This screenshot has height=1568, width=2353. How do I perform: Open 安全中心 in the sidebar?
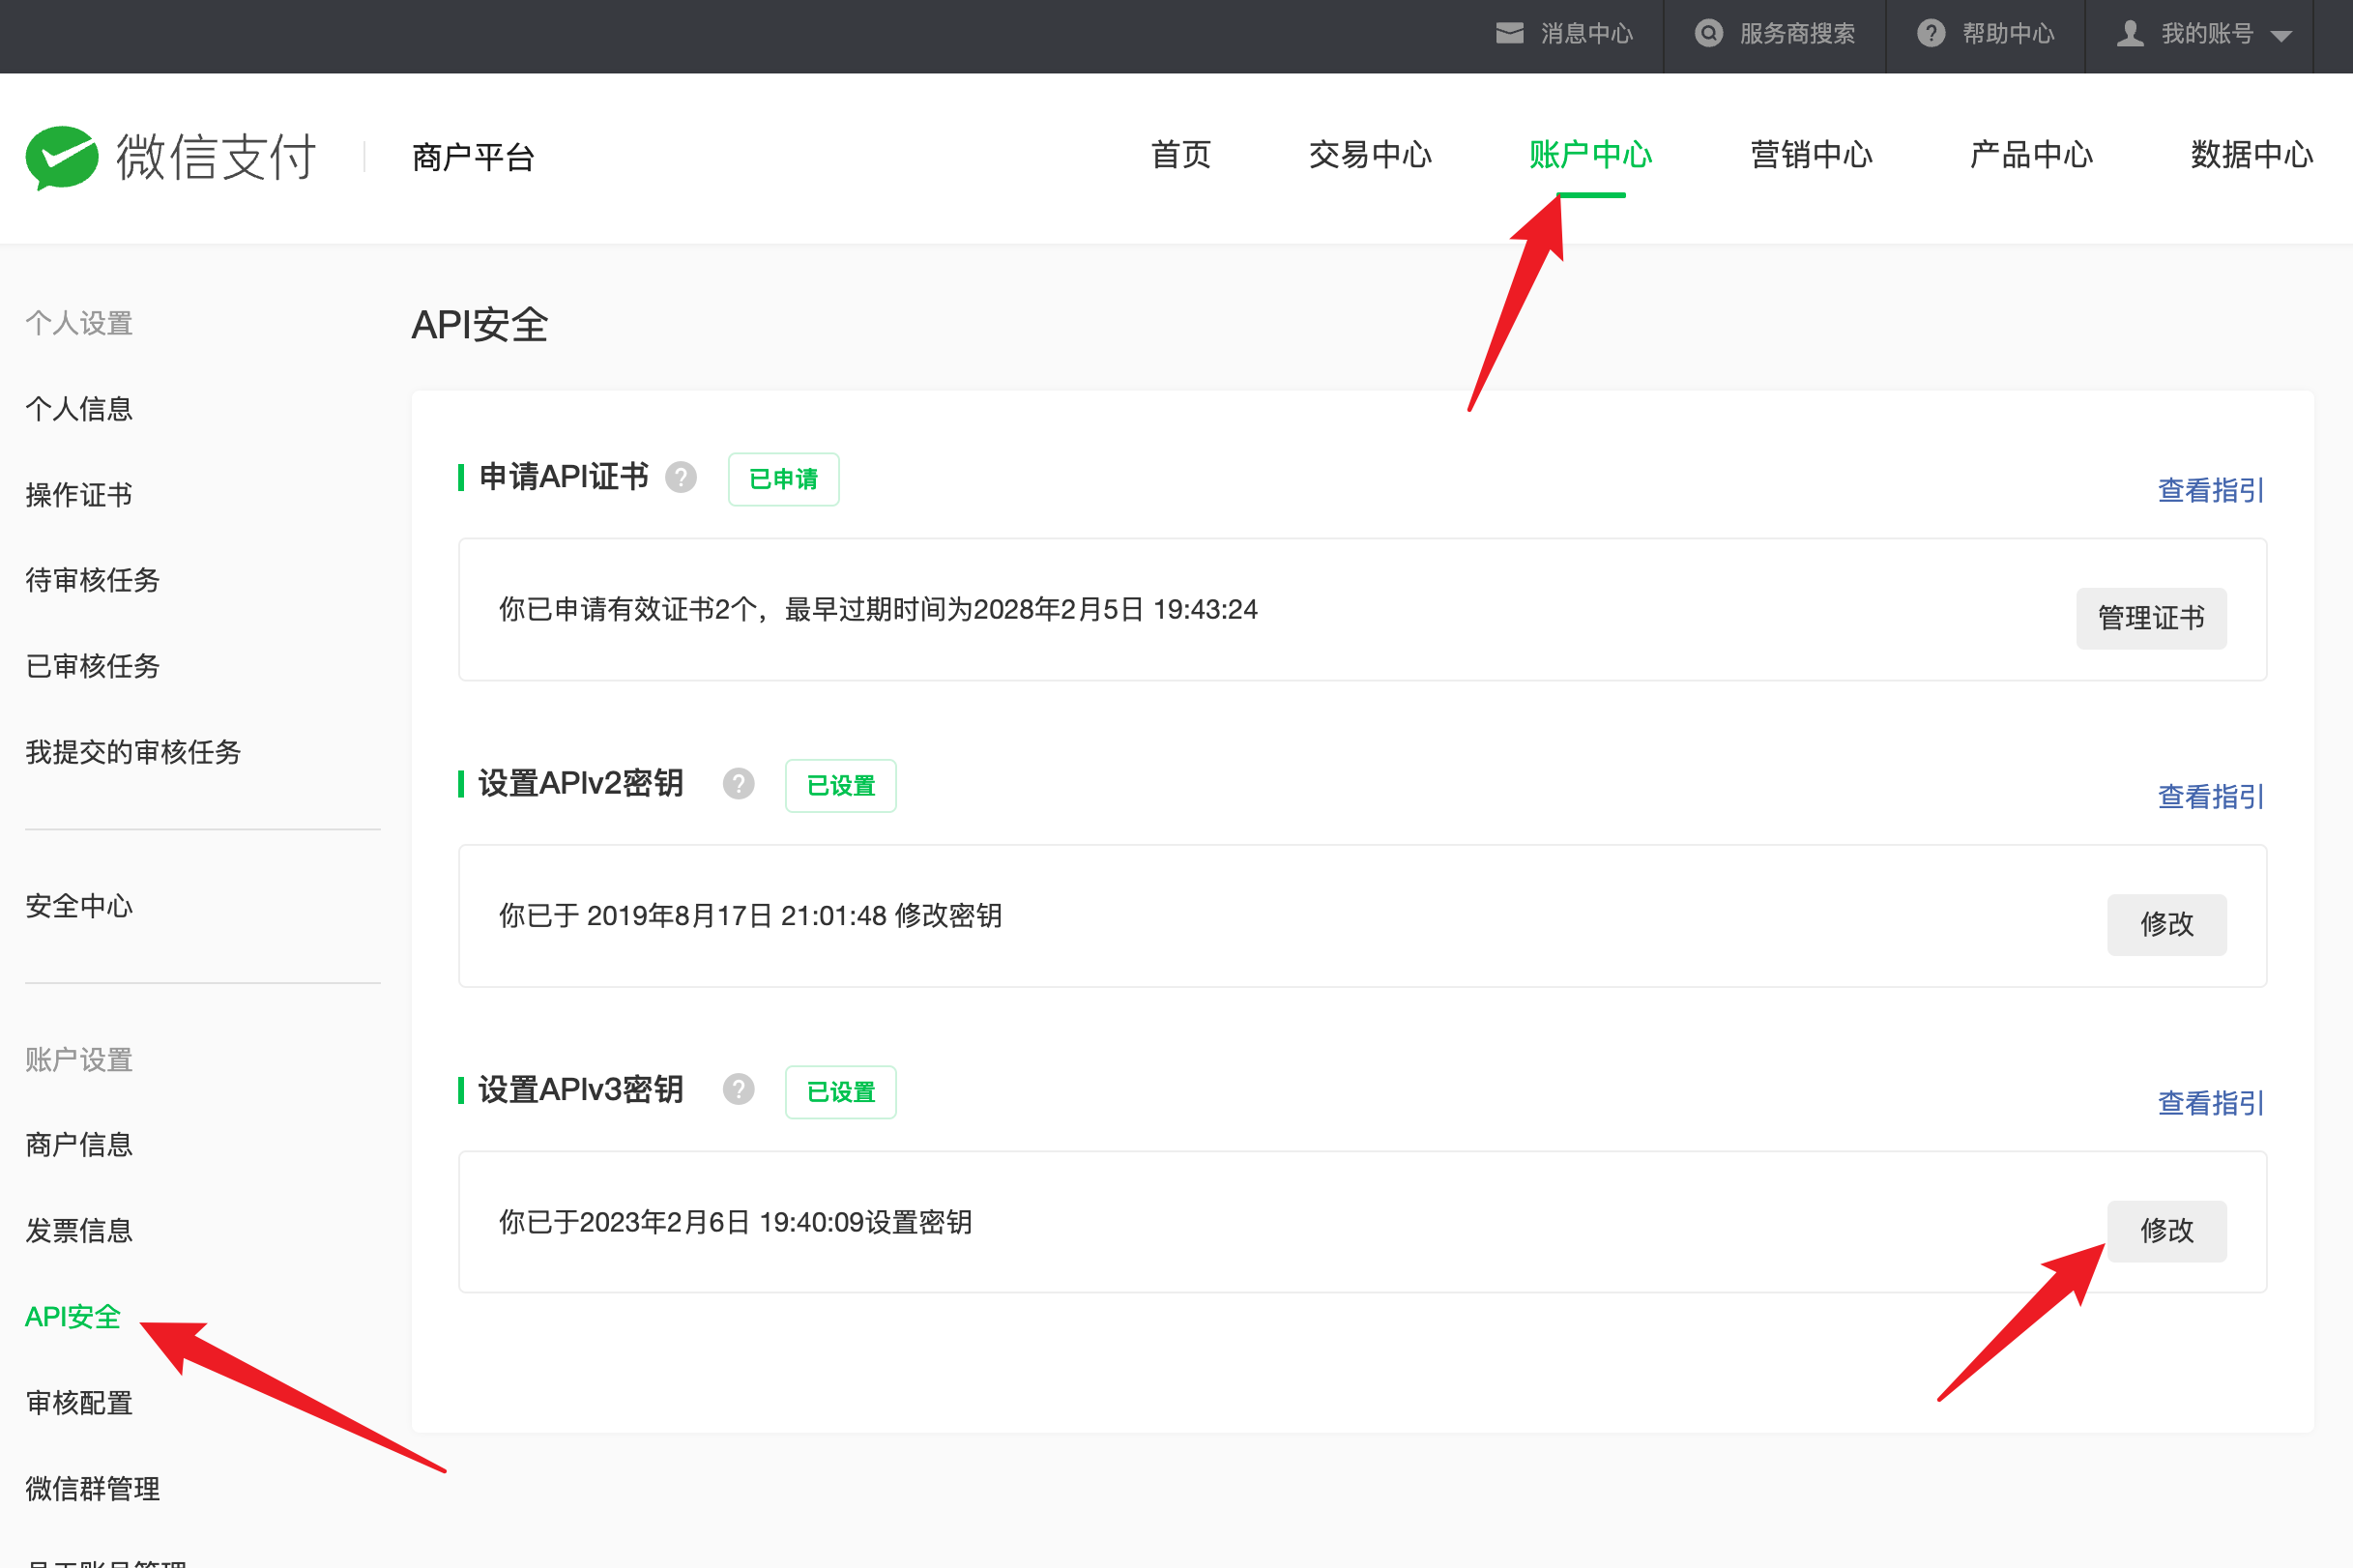[x=79, y=906]
